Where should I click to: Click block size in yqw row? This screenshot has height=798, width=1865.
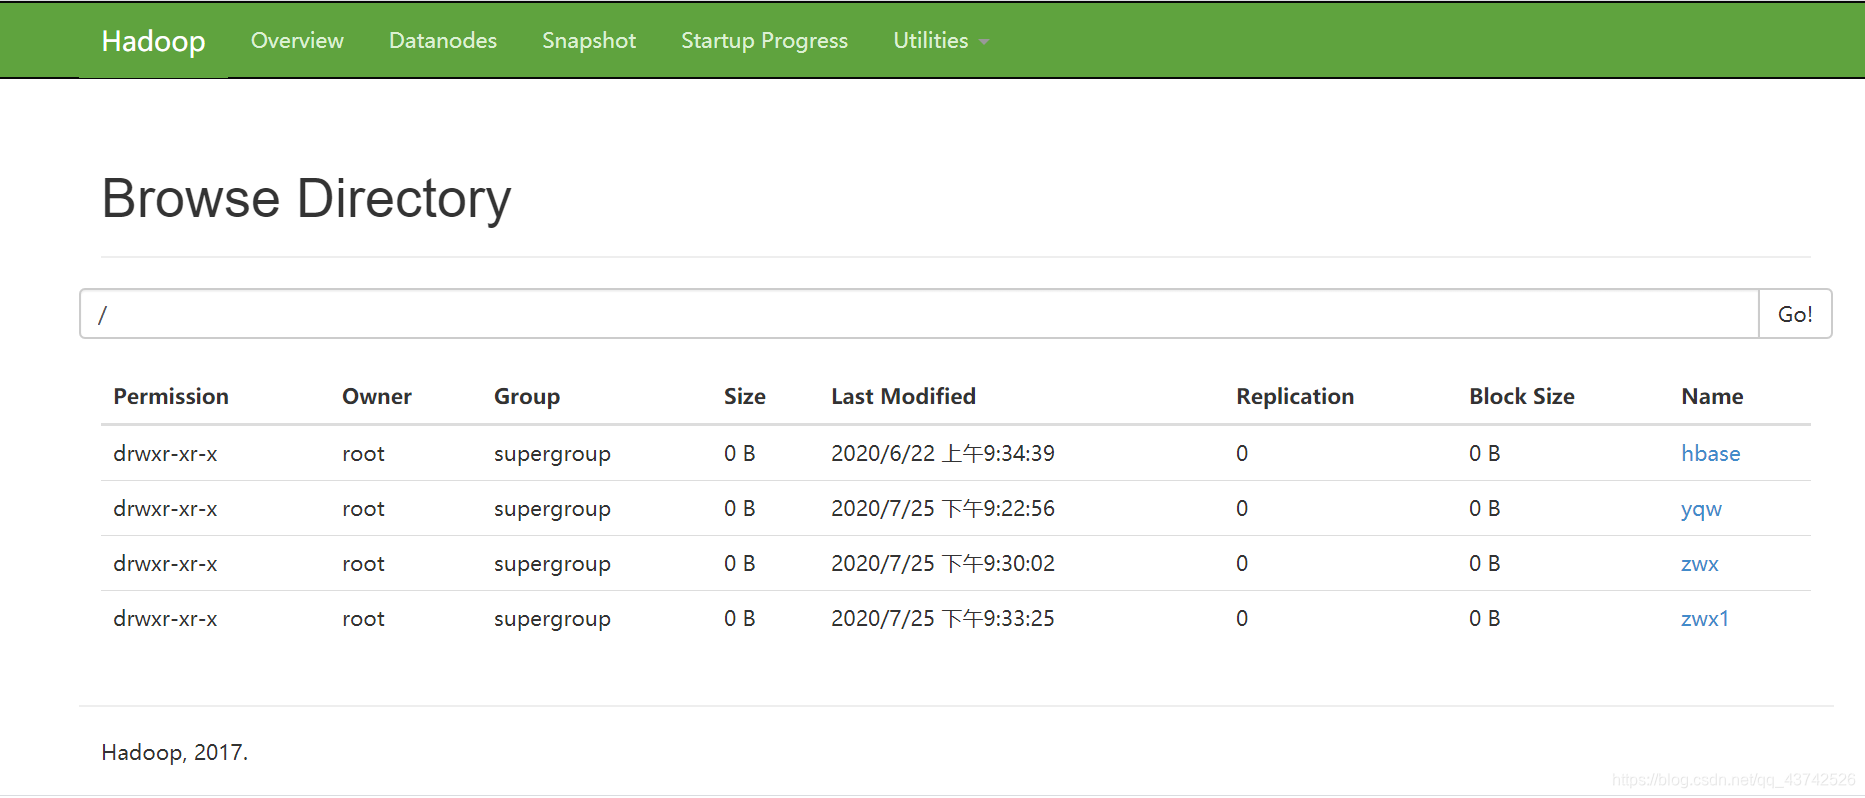point(1484,509)
